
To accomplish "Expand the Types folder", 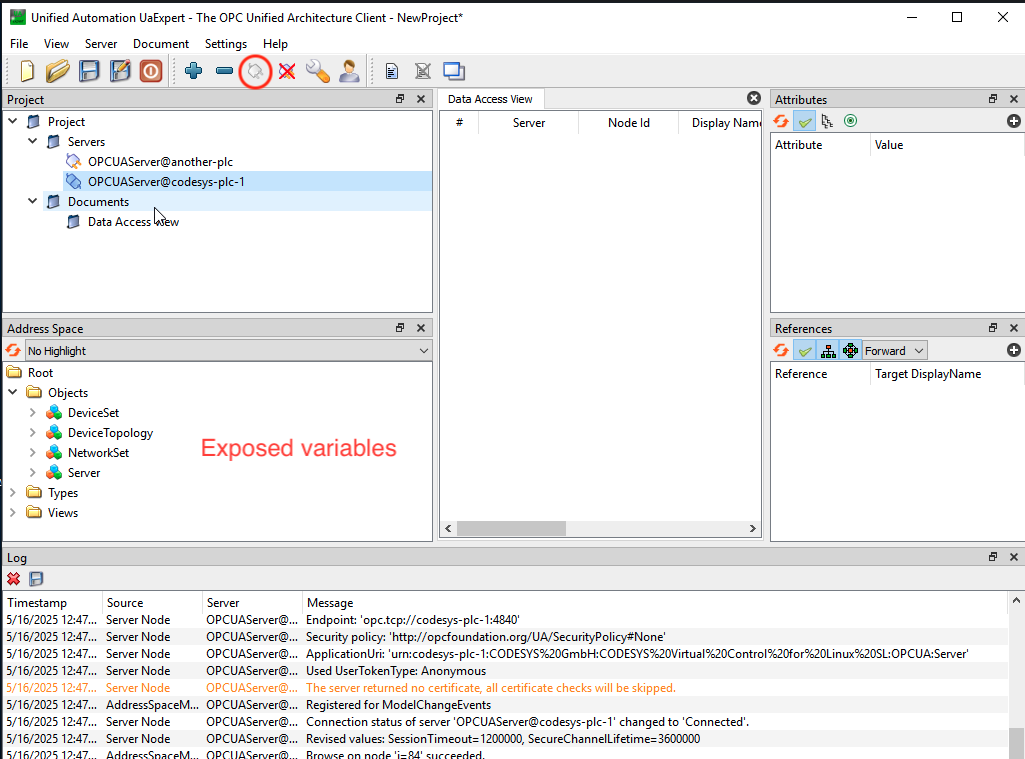I will (12, 492).
